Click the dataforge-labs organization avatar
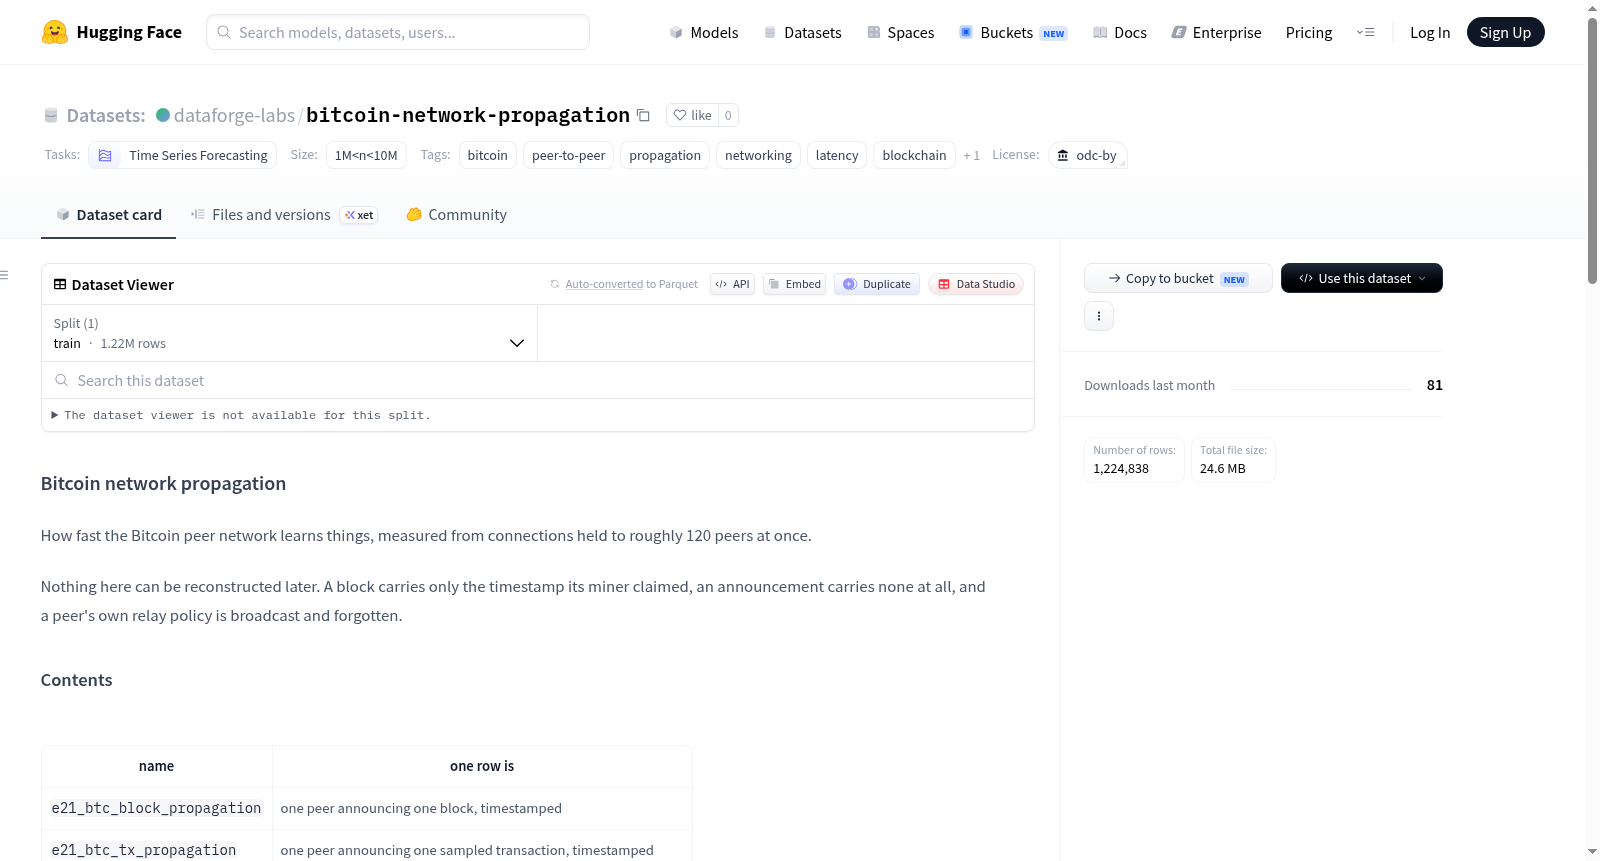The width and height of the screenshot is (1600, 861). [x=163, y=115]
